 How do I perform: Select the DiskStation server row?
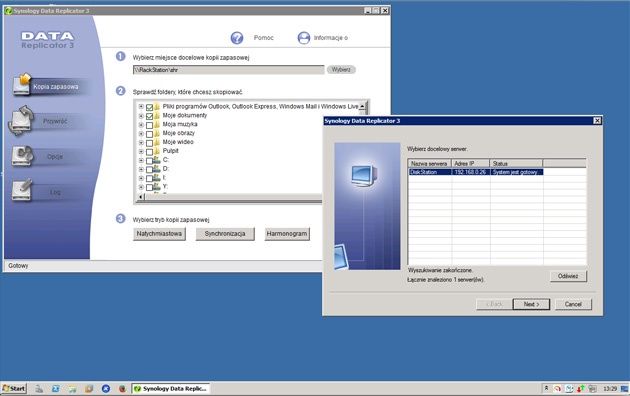[476, 172]
